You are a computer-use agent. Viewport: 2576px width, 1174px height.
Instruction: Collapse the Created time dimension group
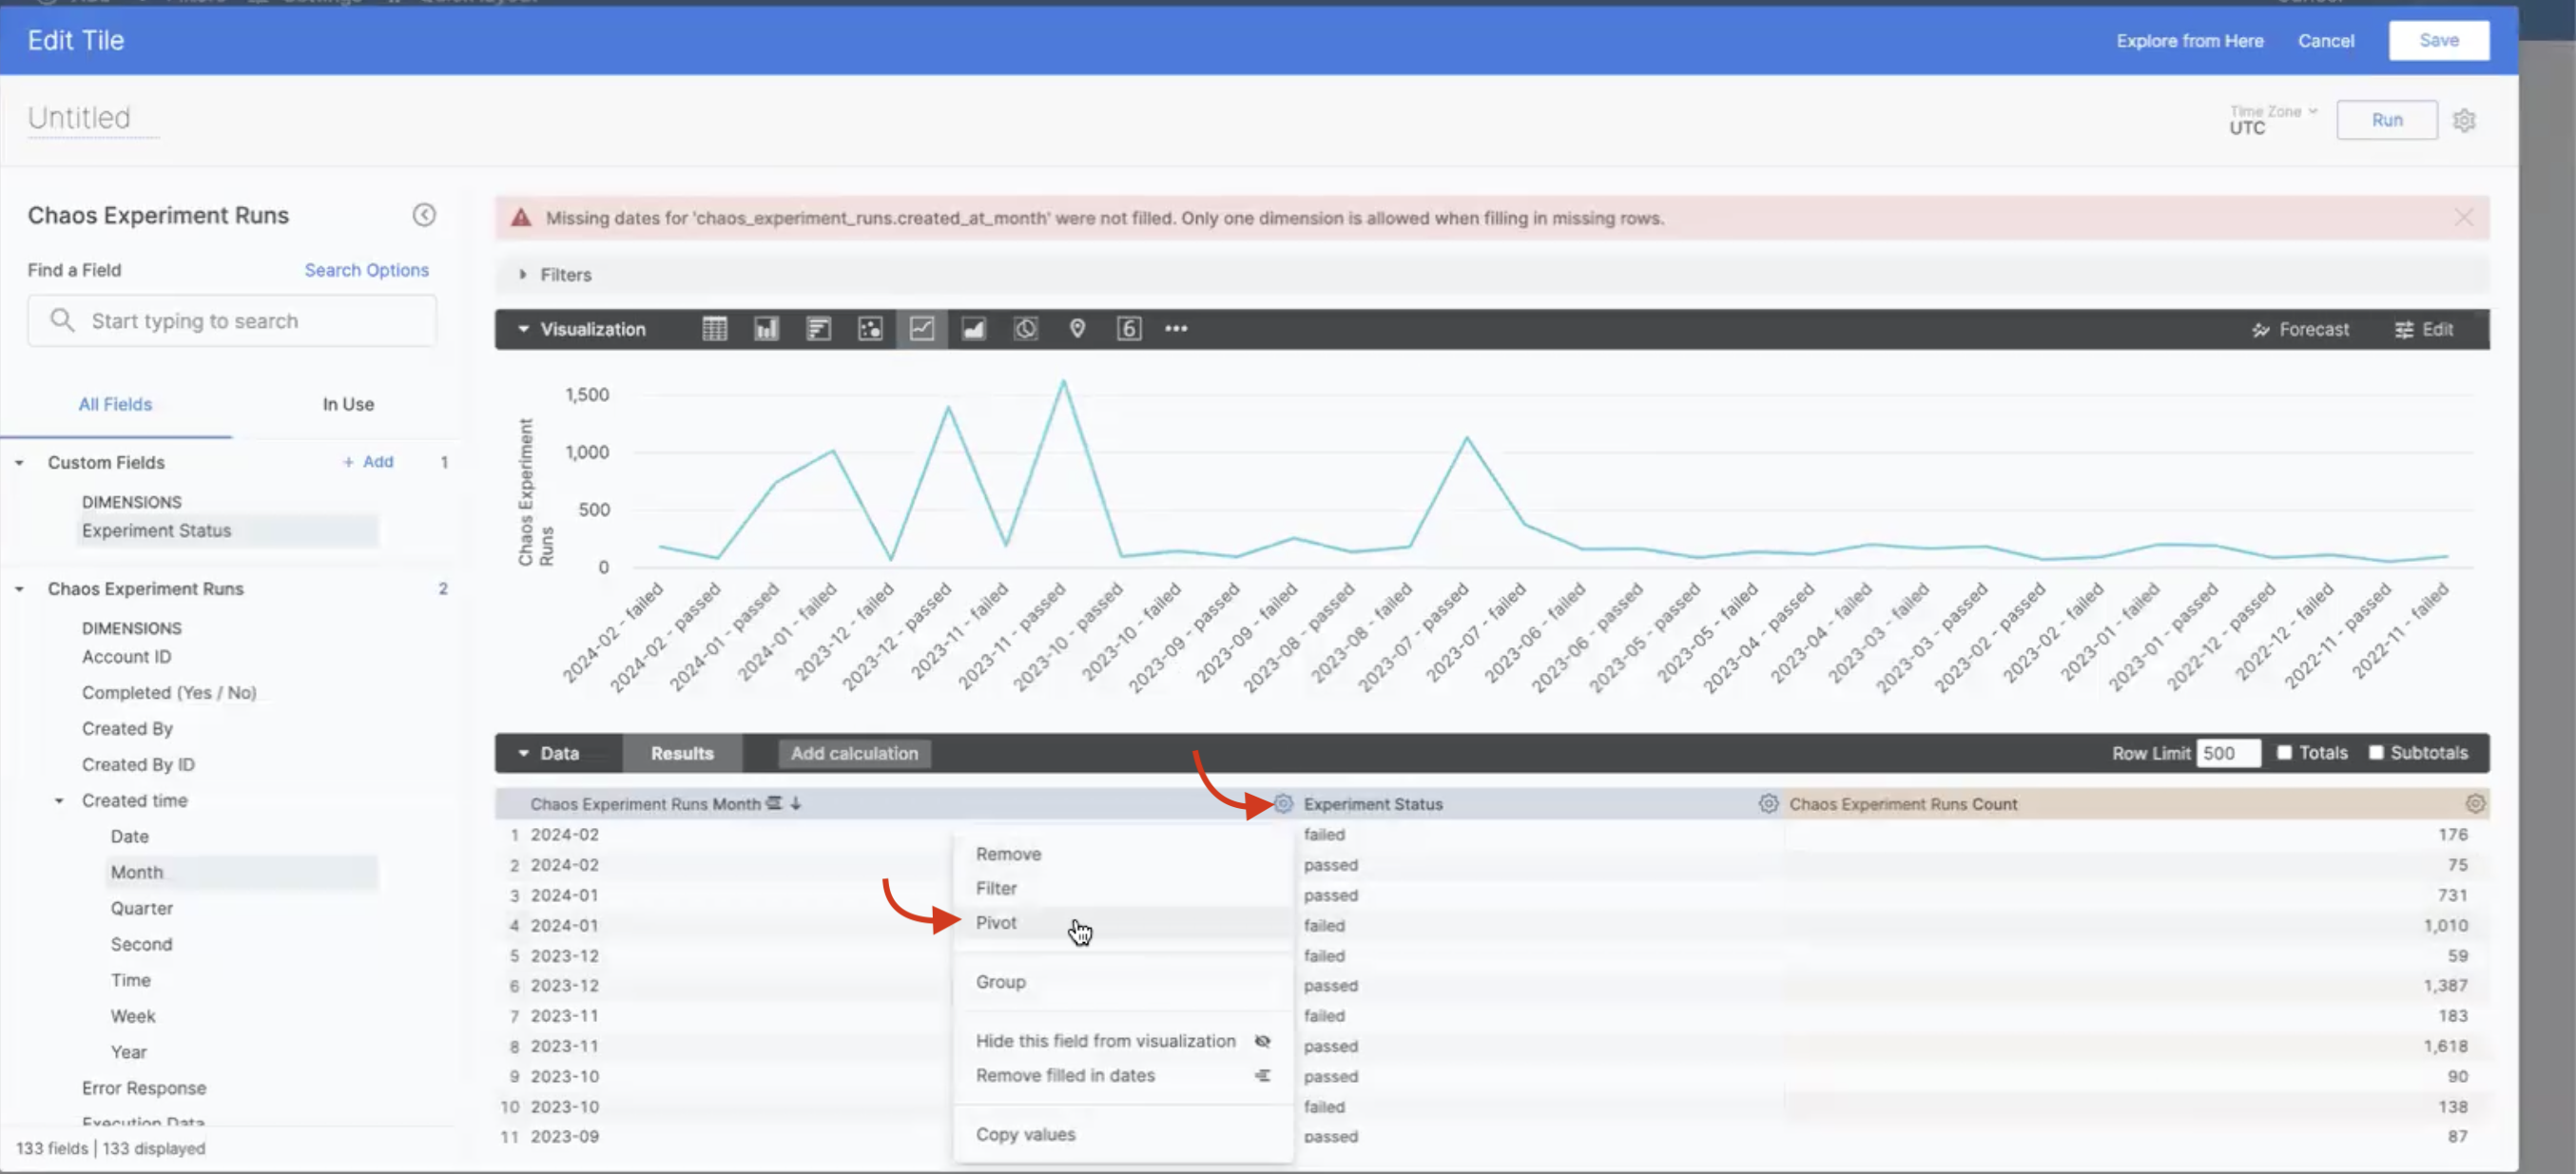click(59, 801)
